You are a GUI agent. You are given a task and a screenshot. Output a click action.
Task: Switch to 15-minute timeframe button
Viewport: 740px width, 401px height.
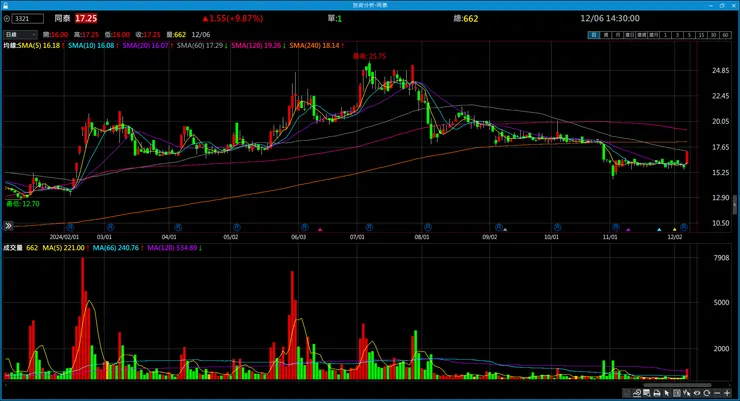pyautogui.click(x=701, y=35)
